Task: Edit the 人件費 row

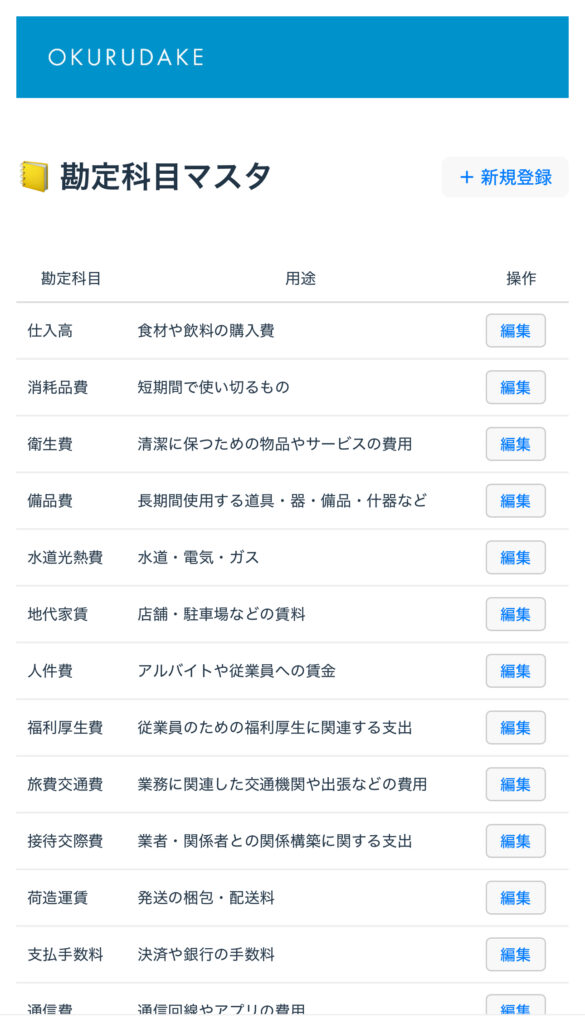Action: pos(515,671)
